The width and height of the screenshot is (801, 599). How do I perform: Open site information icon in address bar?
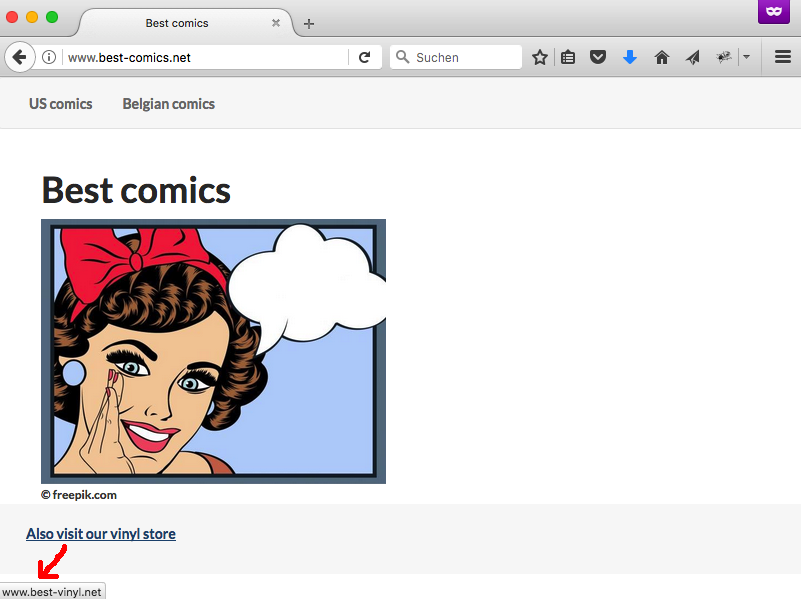click(49, 57)
